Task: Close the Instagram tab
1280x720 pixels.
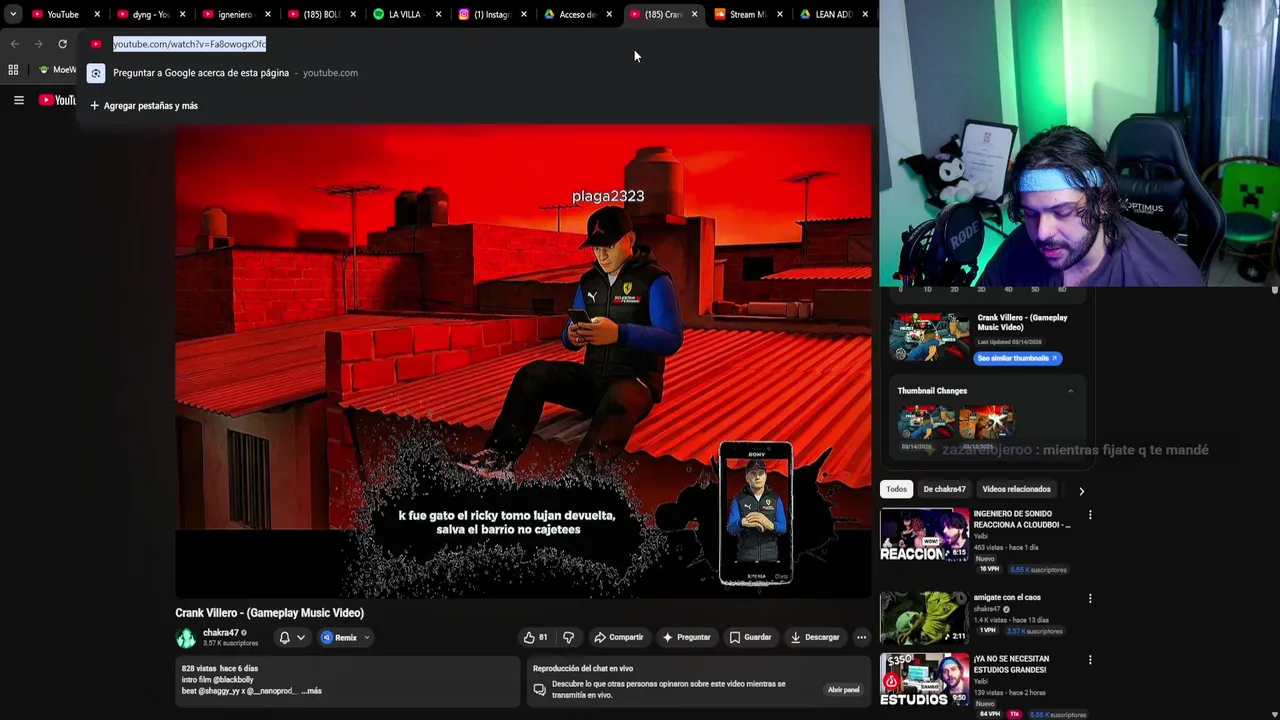Action: tap(523, 14)
